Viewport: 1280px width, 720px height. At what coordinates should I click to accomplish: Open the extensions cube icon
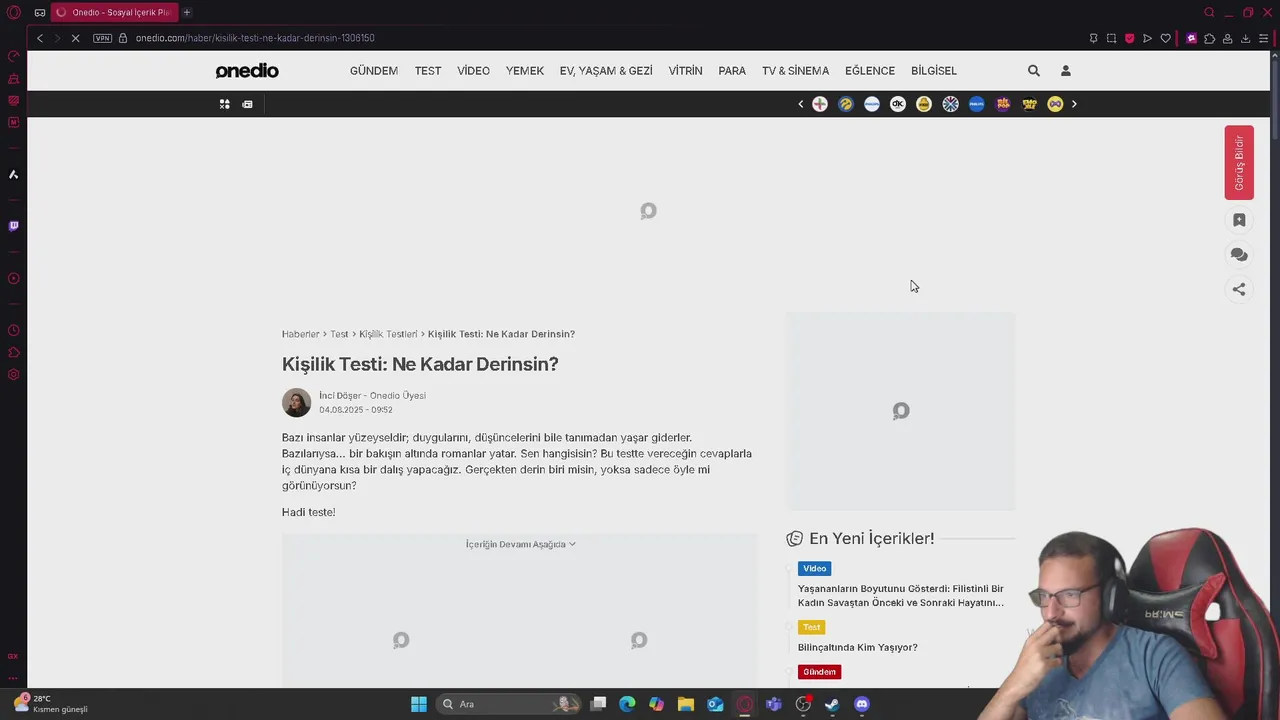tap(1209, 38)
